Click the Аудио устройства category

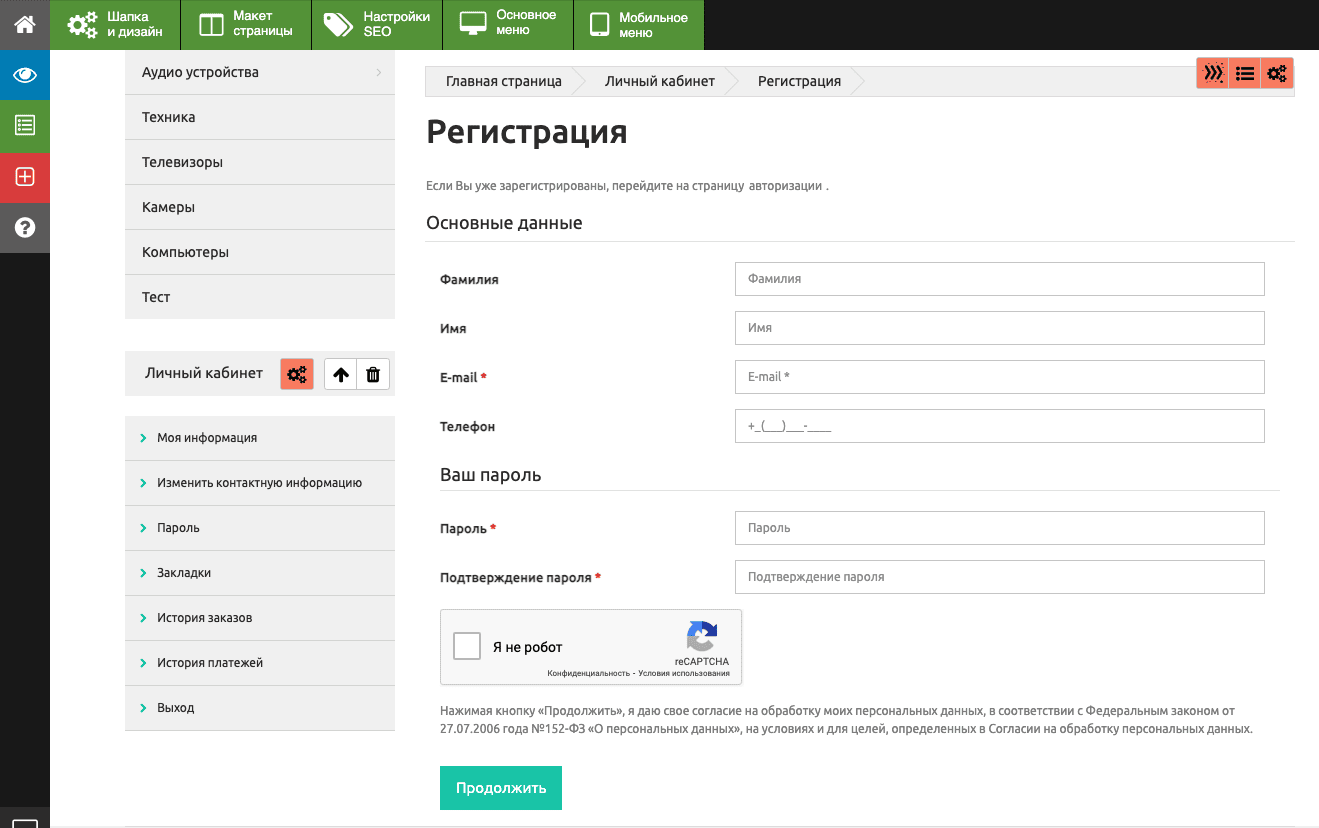[260, 72]
